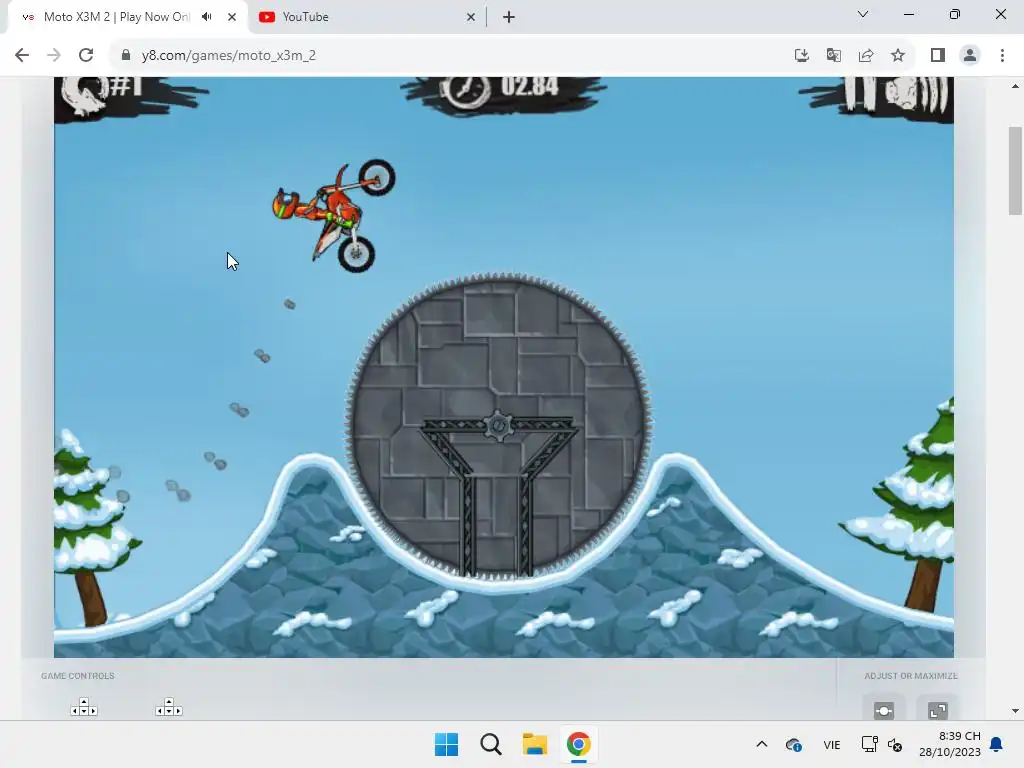This screenshot has height=768, width=1024.
Task: Open File Explorer from the taskbar
Action: pyautogui.click(x=535, y=744)
